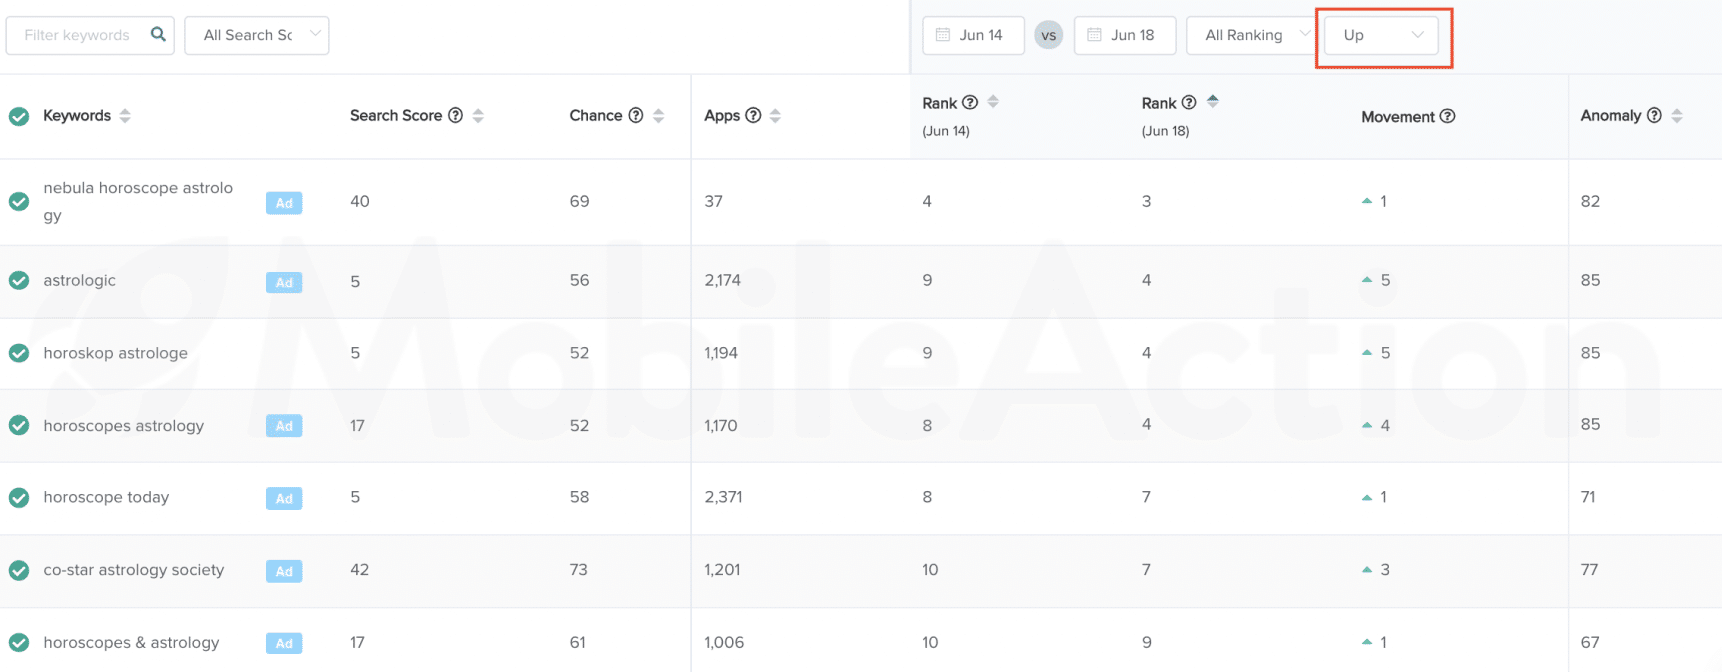Screen dimensions: 1722x672
Task: Click Apps value 1,006
Action: (x=724, y=642)
